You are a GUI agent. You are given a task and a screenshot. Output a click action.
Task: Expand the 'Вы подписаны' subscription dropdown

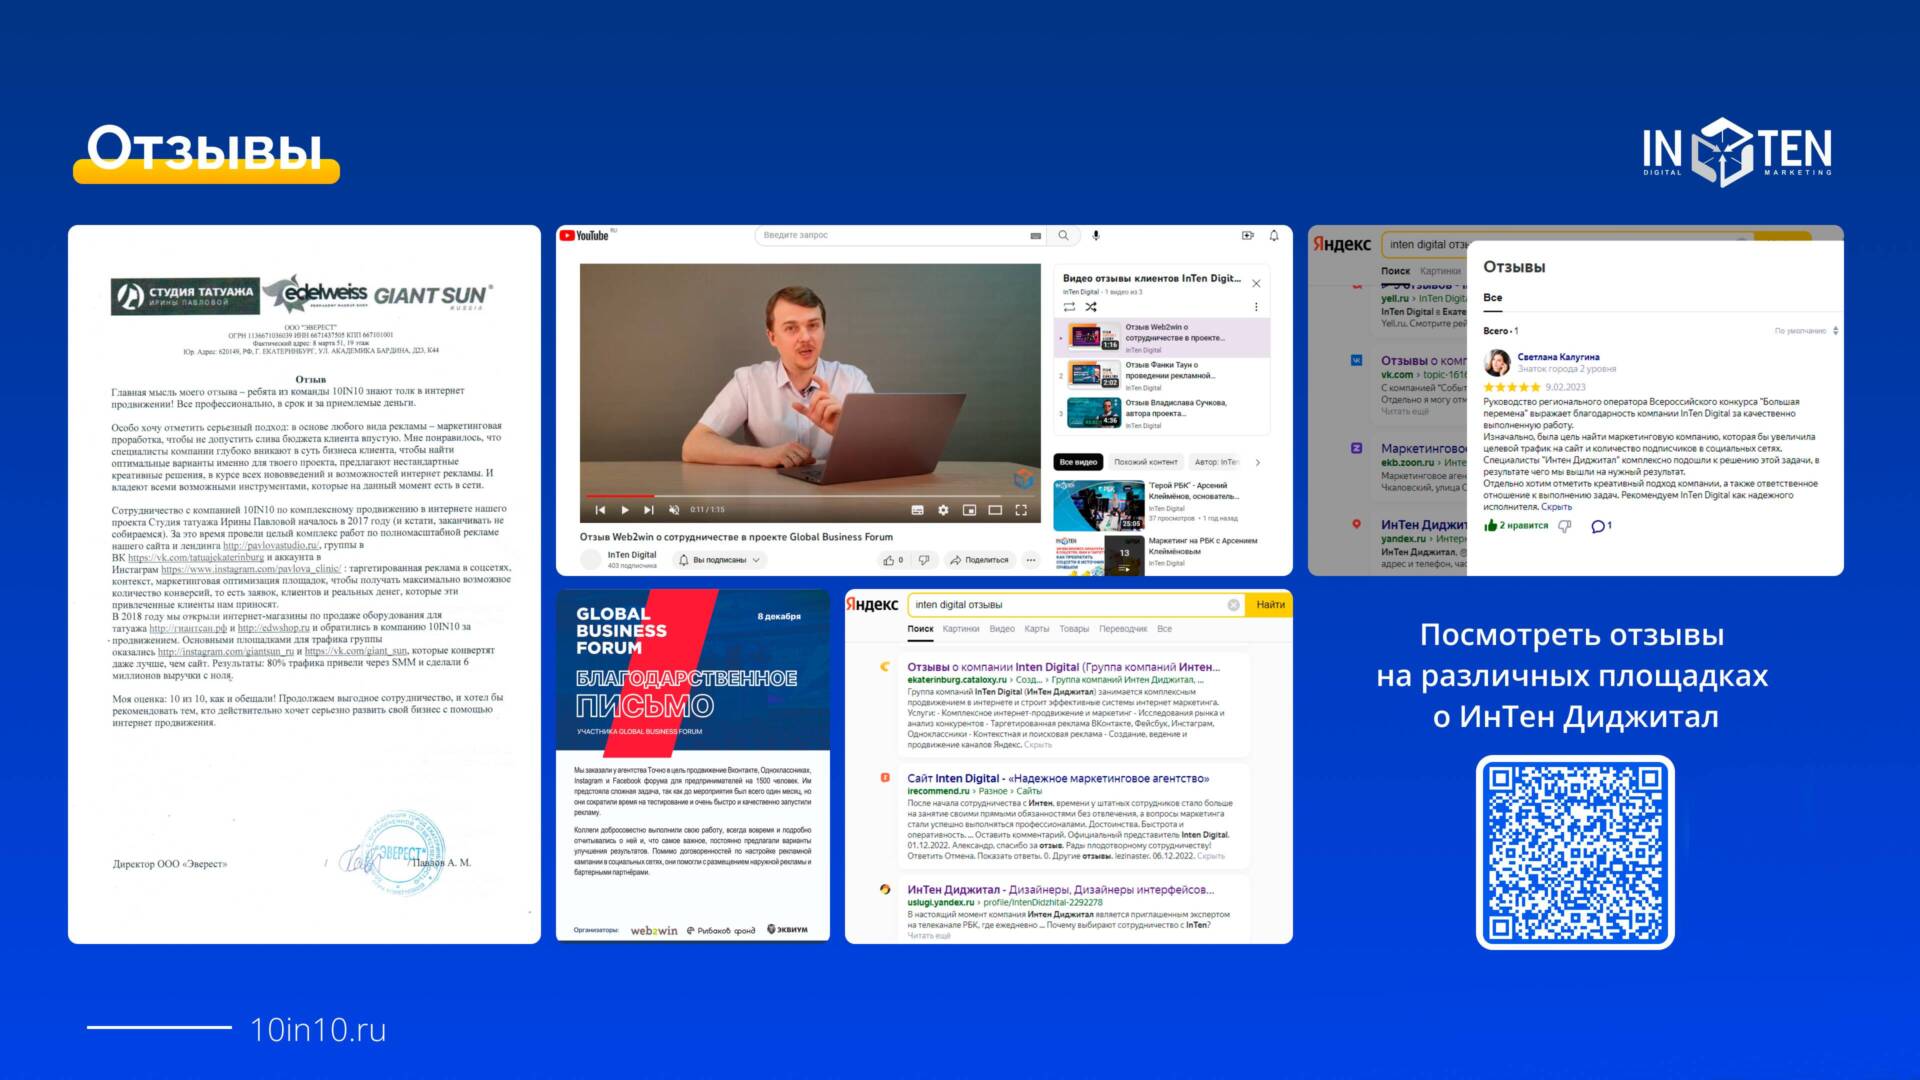(720, 560)
